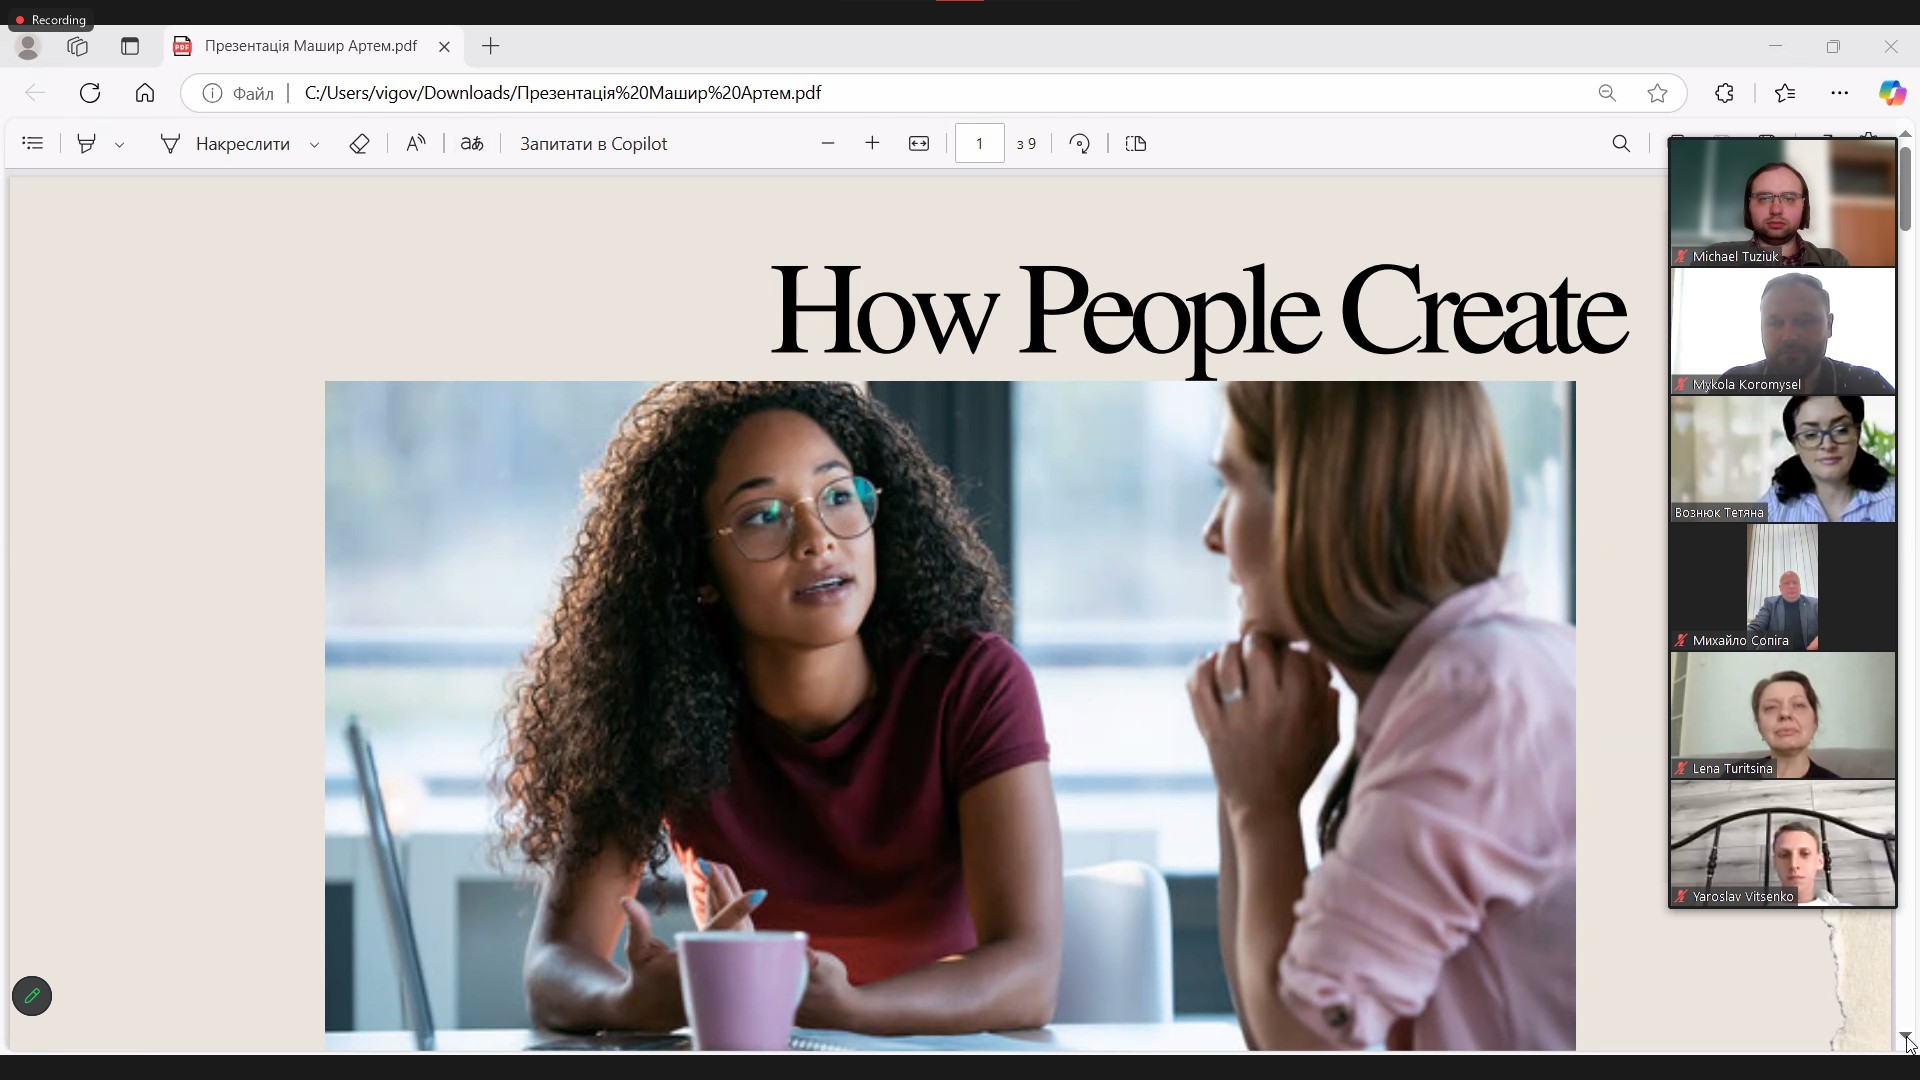Select the Eraser tool
This screenshot has width=1920, height=1080.
359,144
